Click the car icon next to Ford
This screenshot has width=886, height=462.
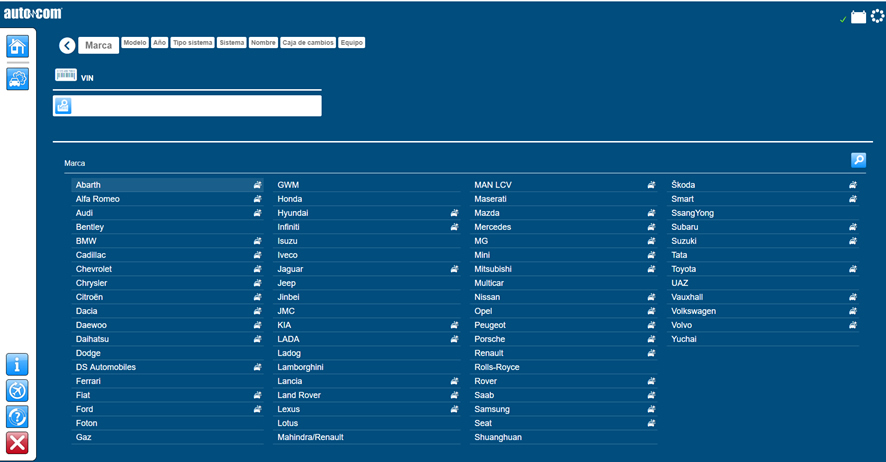[x=257, y=409]
